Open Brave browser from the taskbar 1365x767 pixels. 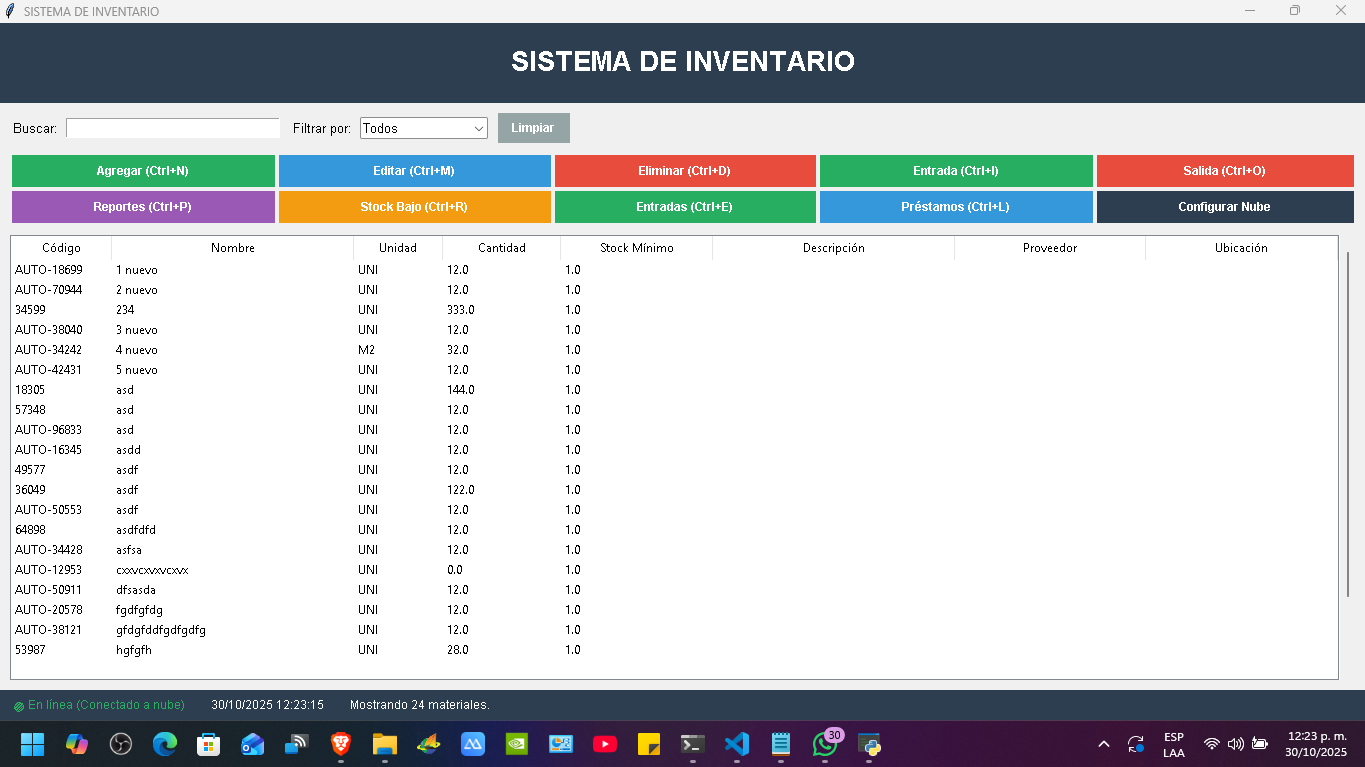click(340, 744)
